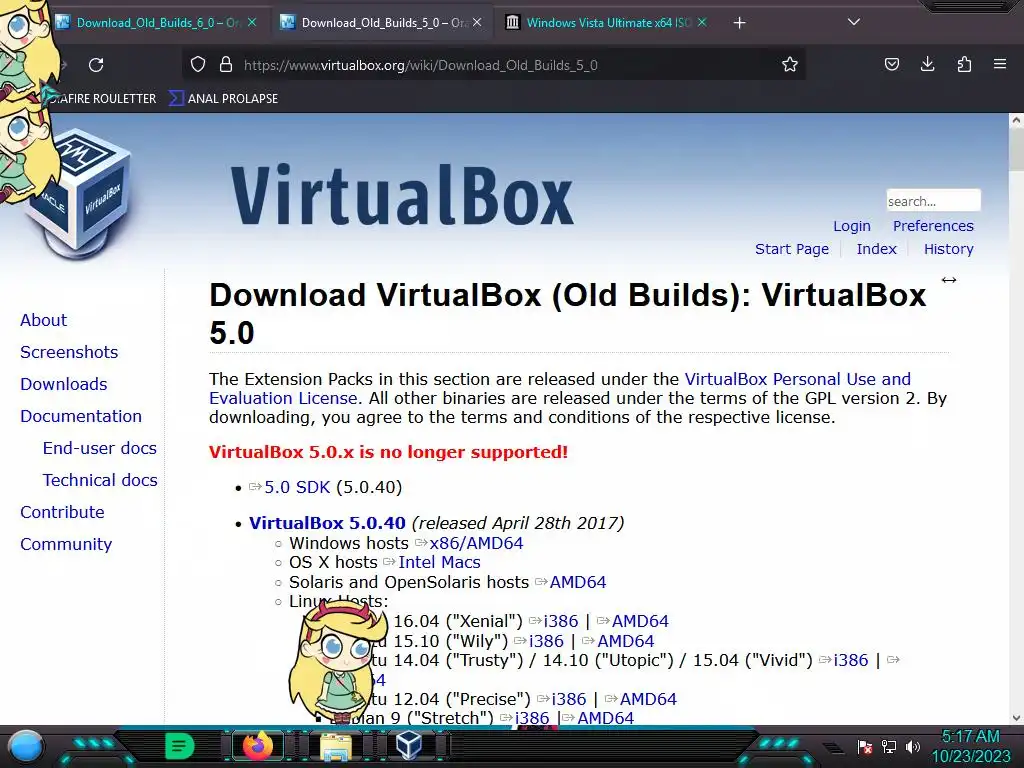The width and height of the screenshot is (1024, 768).
Task: Download Ubuntu 16.04 Xenial AMD64 package
Action: 640,621
